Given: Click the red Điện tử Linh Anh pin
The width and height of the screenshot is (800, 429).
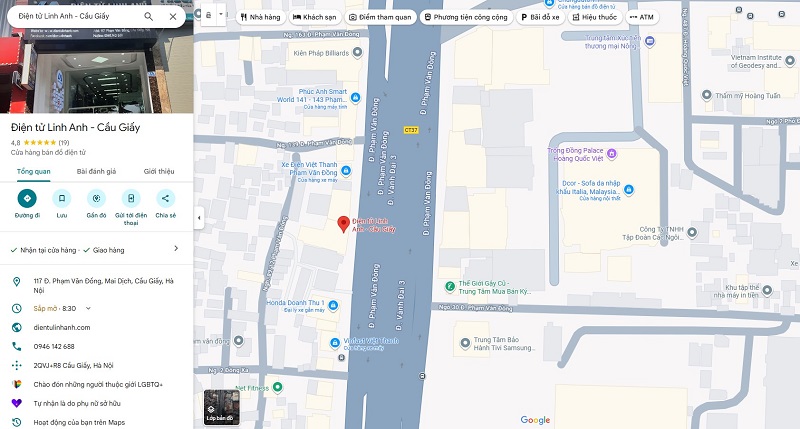Looking at the screenshot, I should tap(344, 224).
